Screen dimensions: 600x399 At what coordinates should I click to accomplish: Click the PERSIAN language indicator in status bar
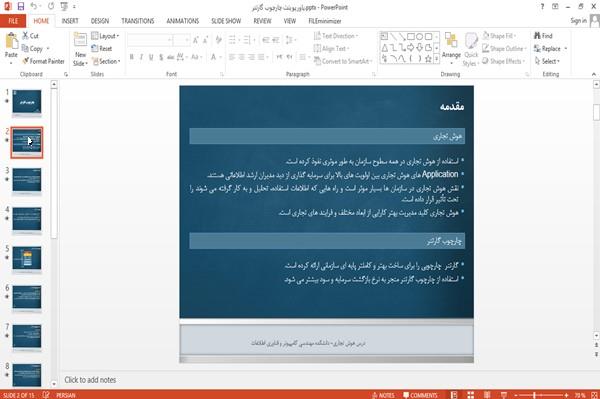pyautogui.click(x=66, y=395)
